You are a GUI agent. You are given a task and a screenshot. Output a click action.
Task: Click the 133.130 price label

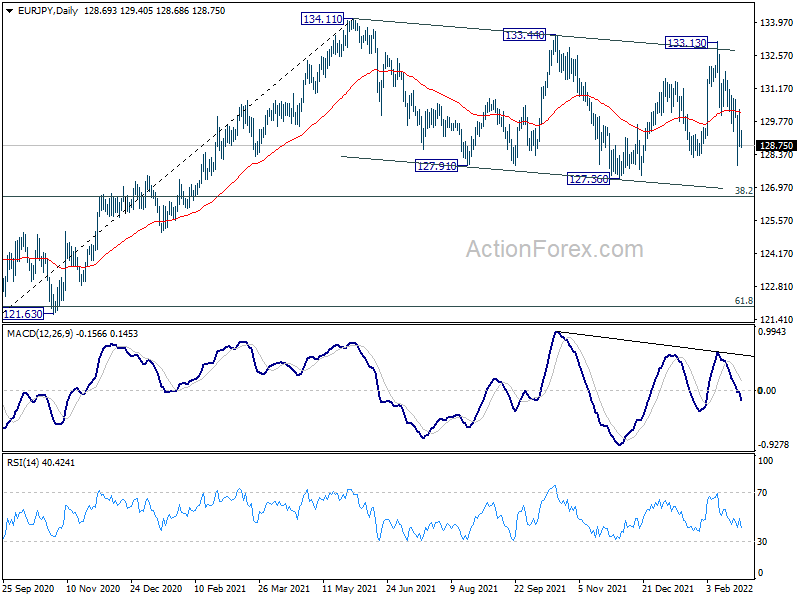[687, 43]
